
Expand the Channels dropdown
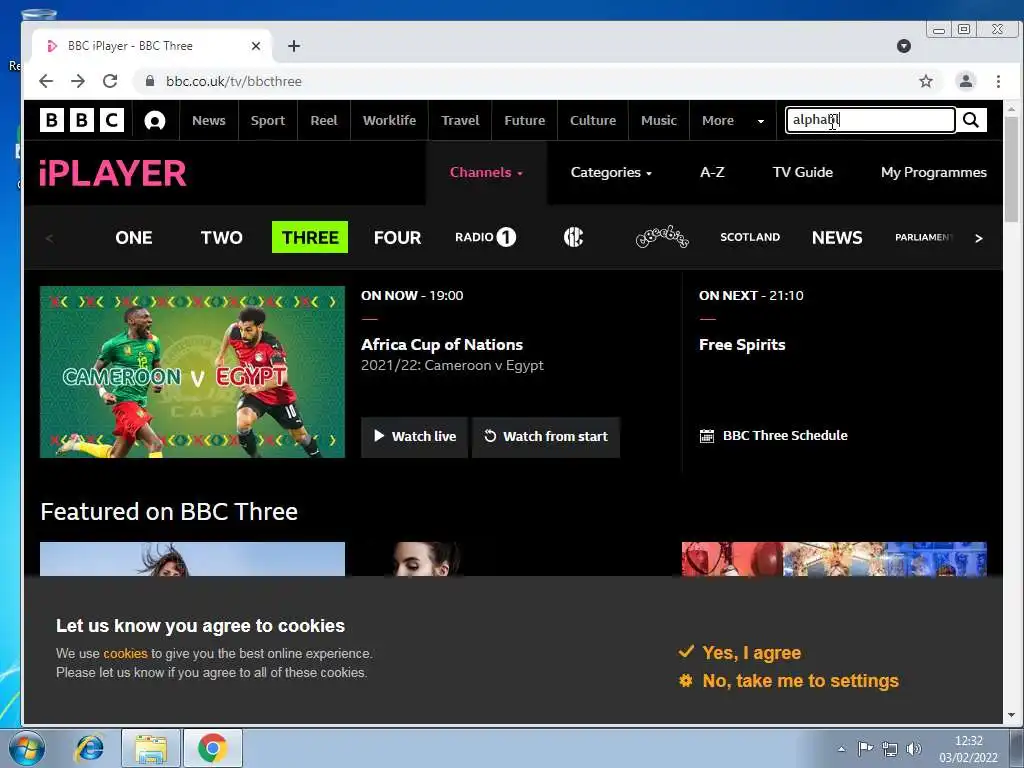(x=486, y=172)
